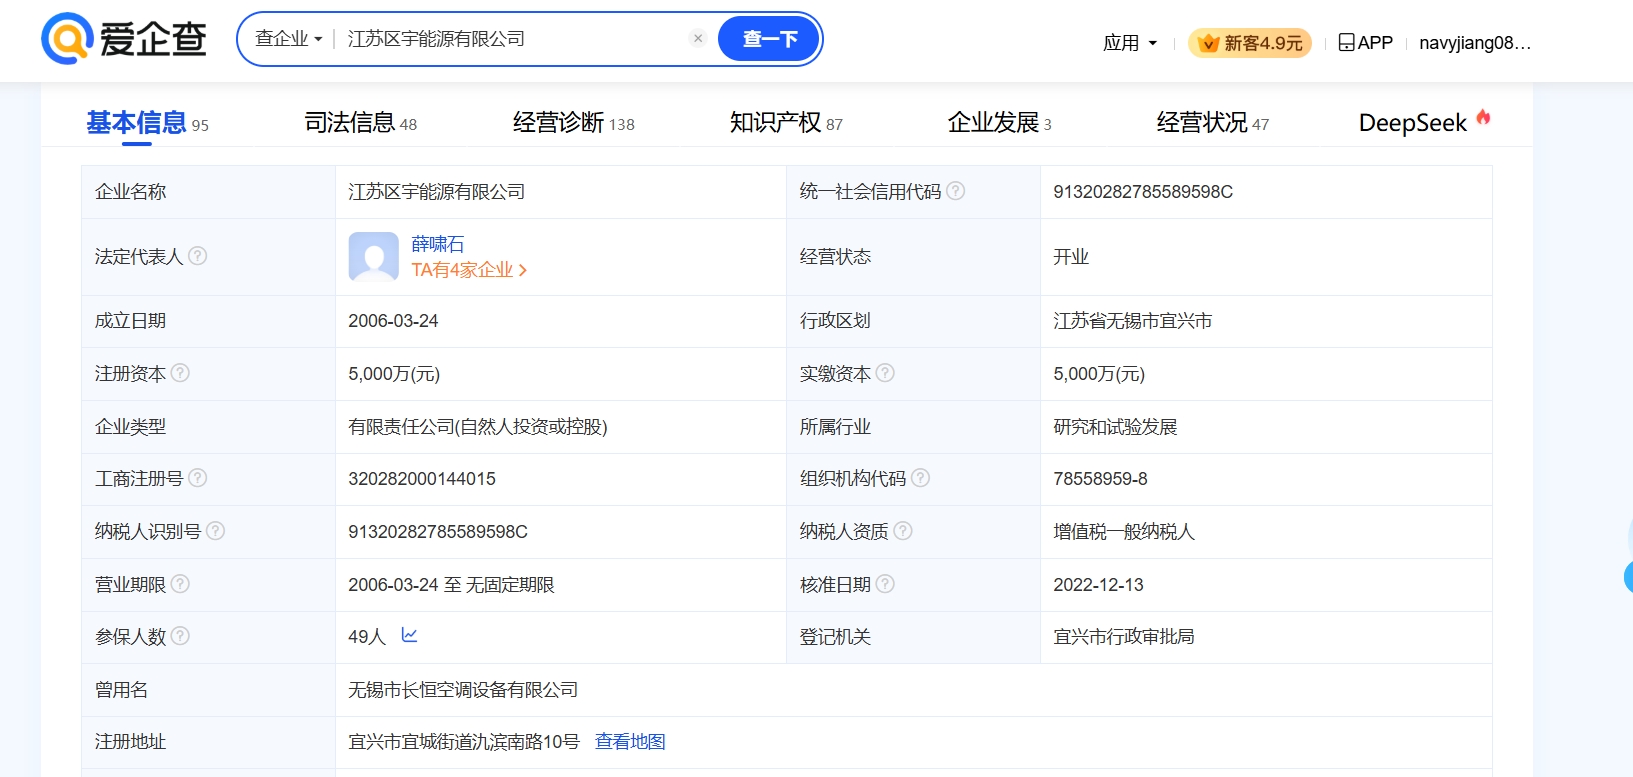Viewport: 1633px width, 777px height.
Task: Click help icon beside 法定代表人
Action: (198, 256)
